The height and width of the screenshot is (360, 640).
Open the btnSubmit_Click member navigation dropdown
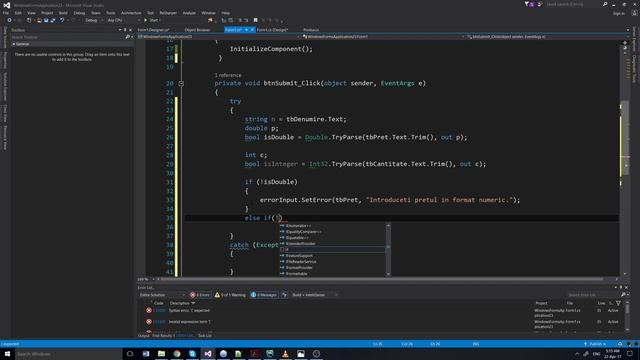click(x=546, y=37)
